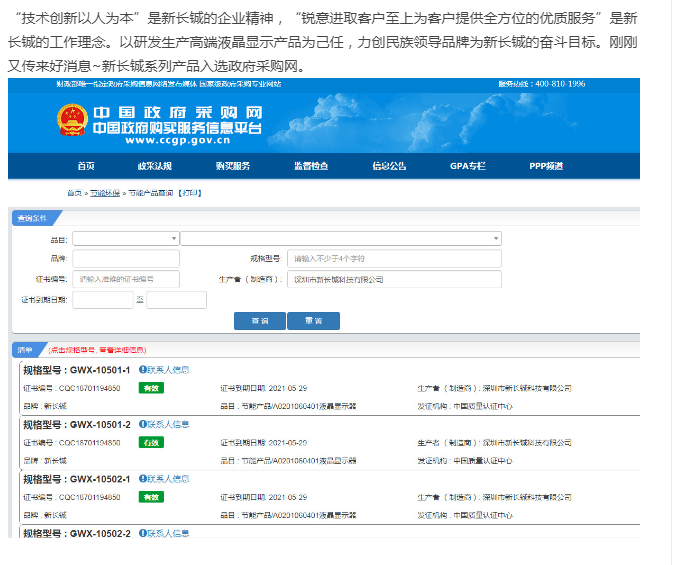
Task: Click 发证机构 text in GWX-10501-1 row
Action: 465,406
